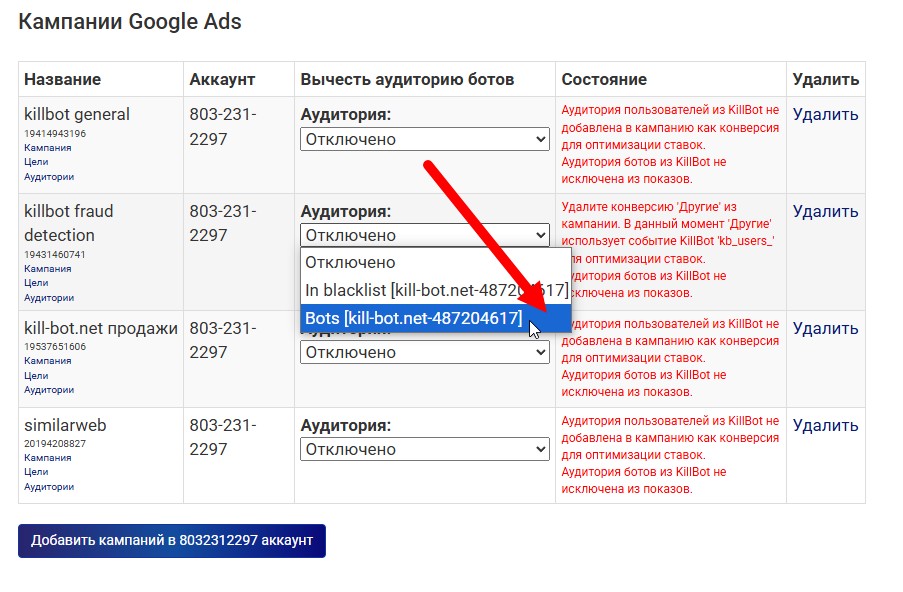903x592 pixels.
Task: Click 'Удалить' column header
Action: point(825,79)
